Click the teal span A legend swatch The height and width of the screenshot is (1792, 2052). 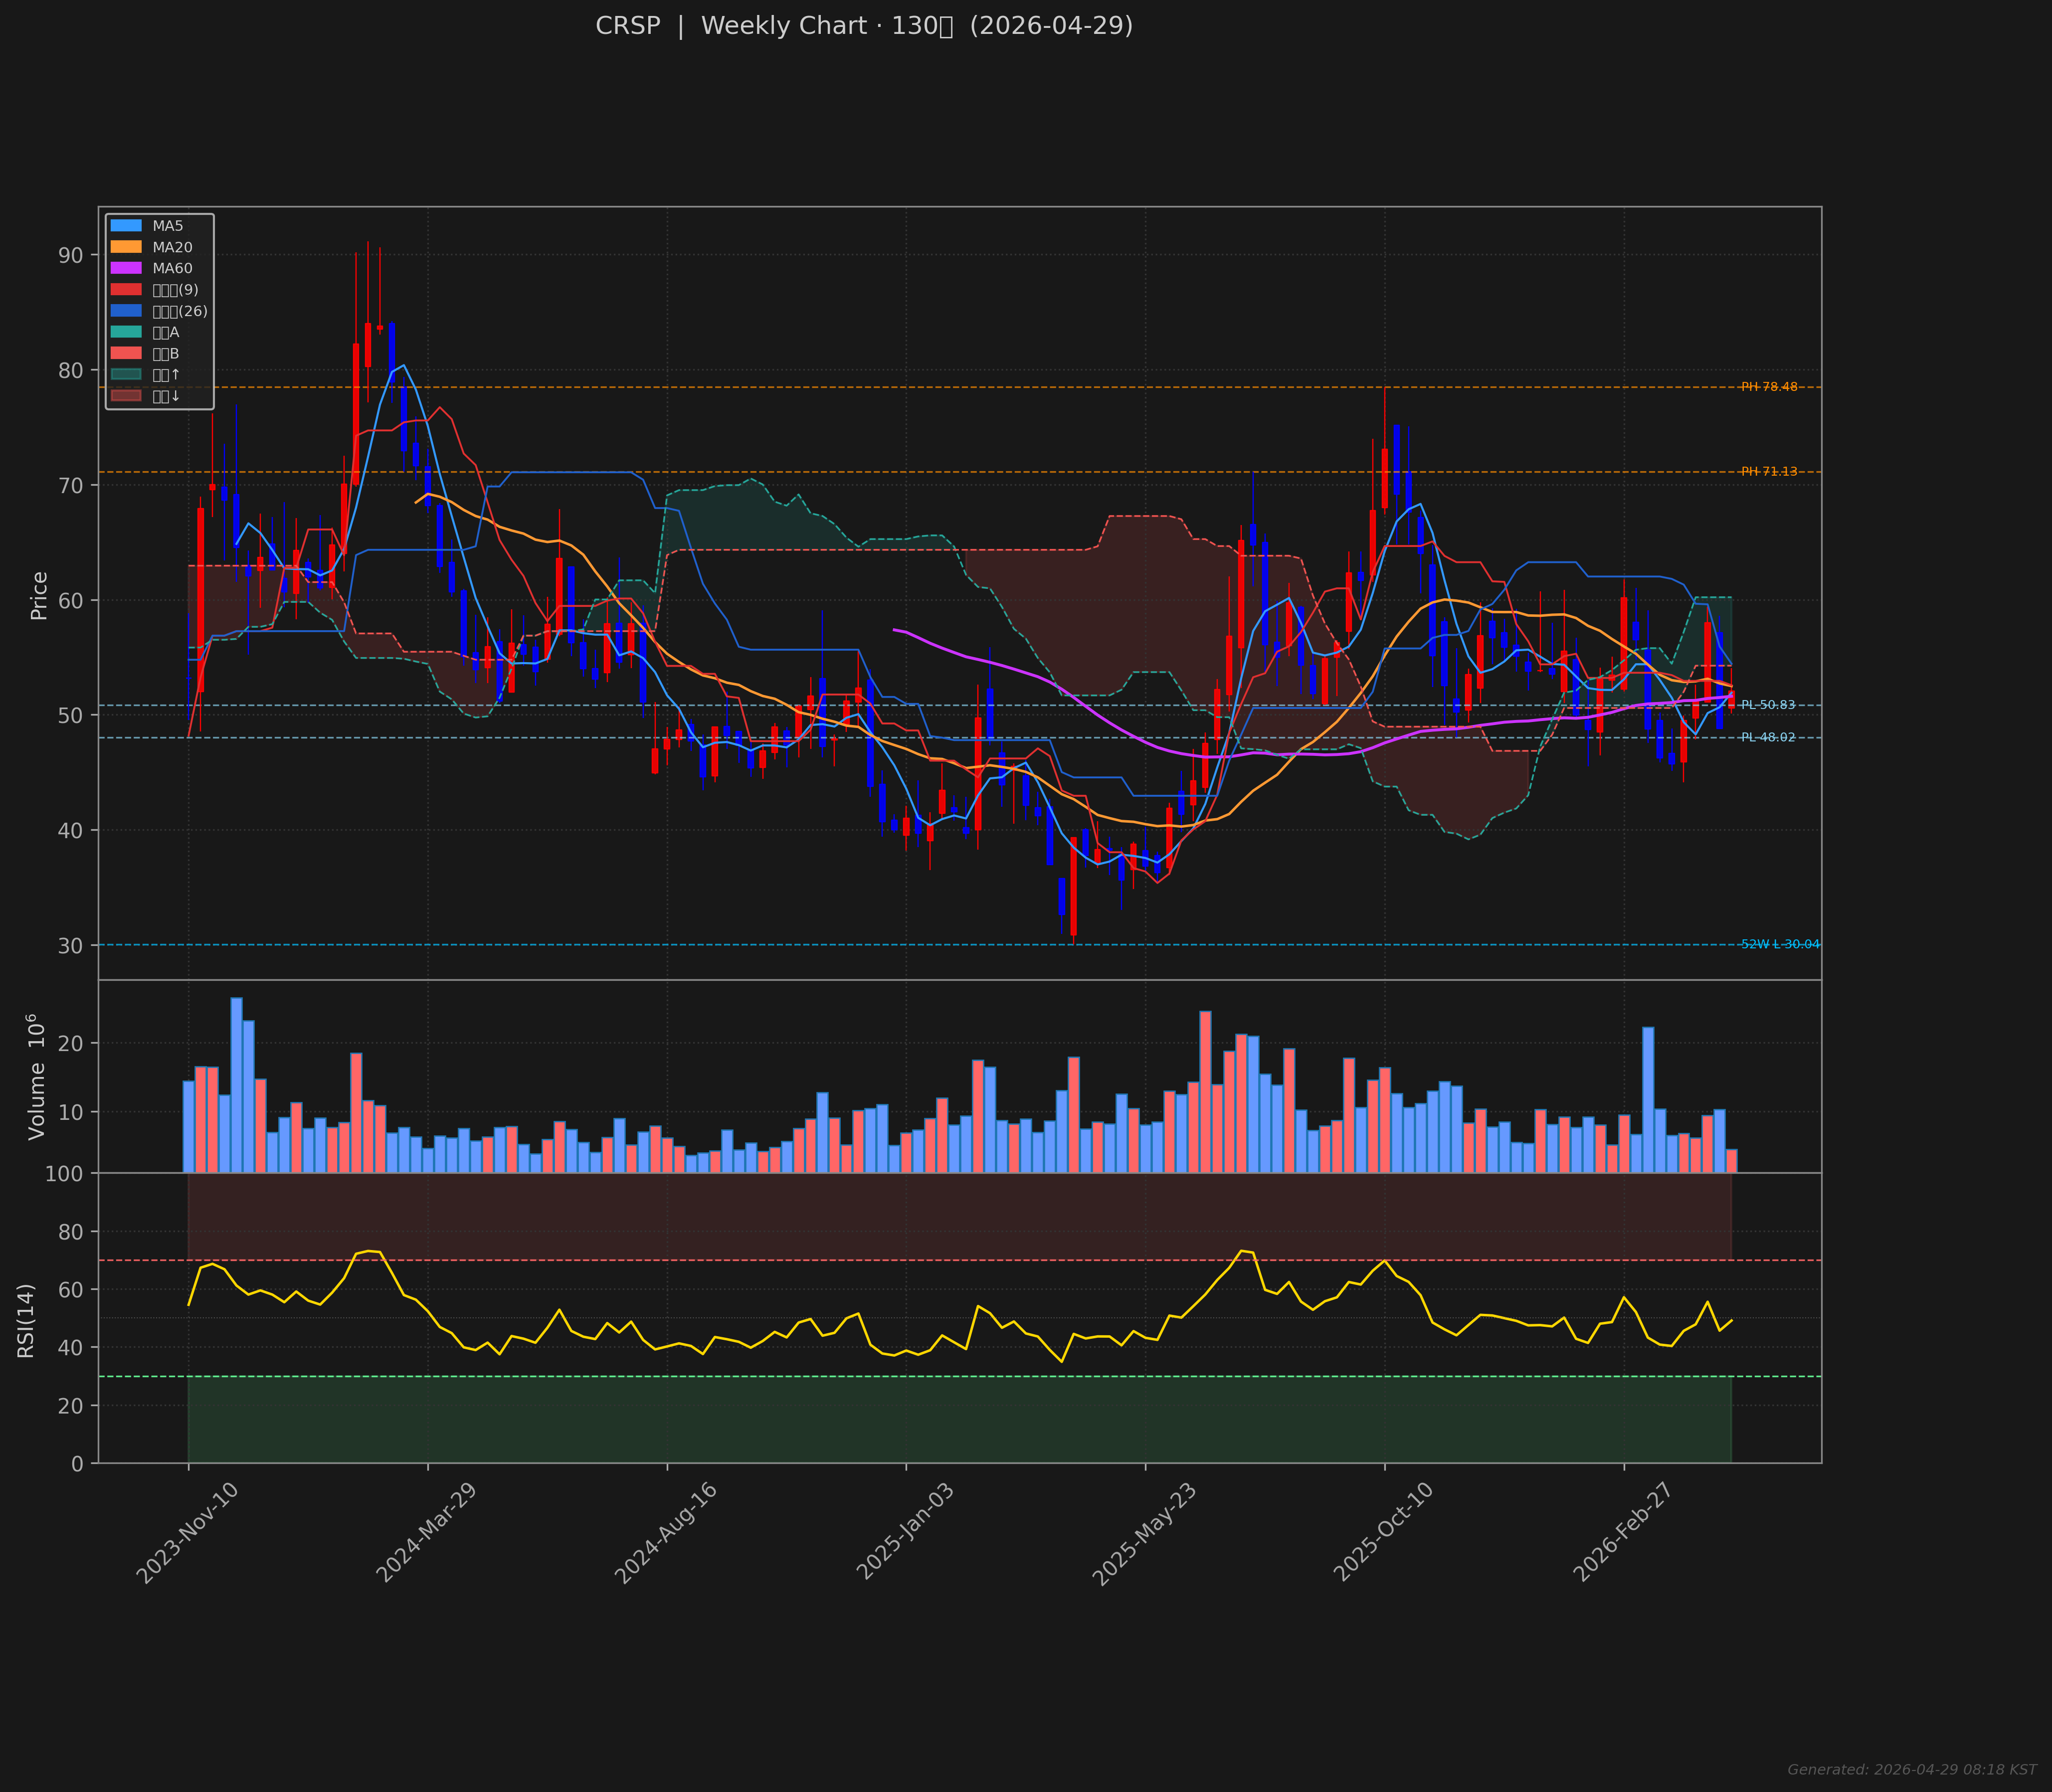click(x=126, y=332)
